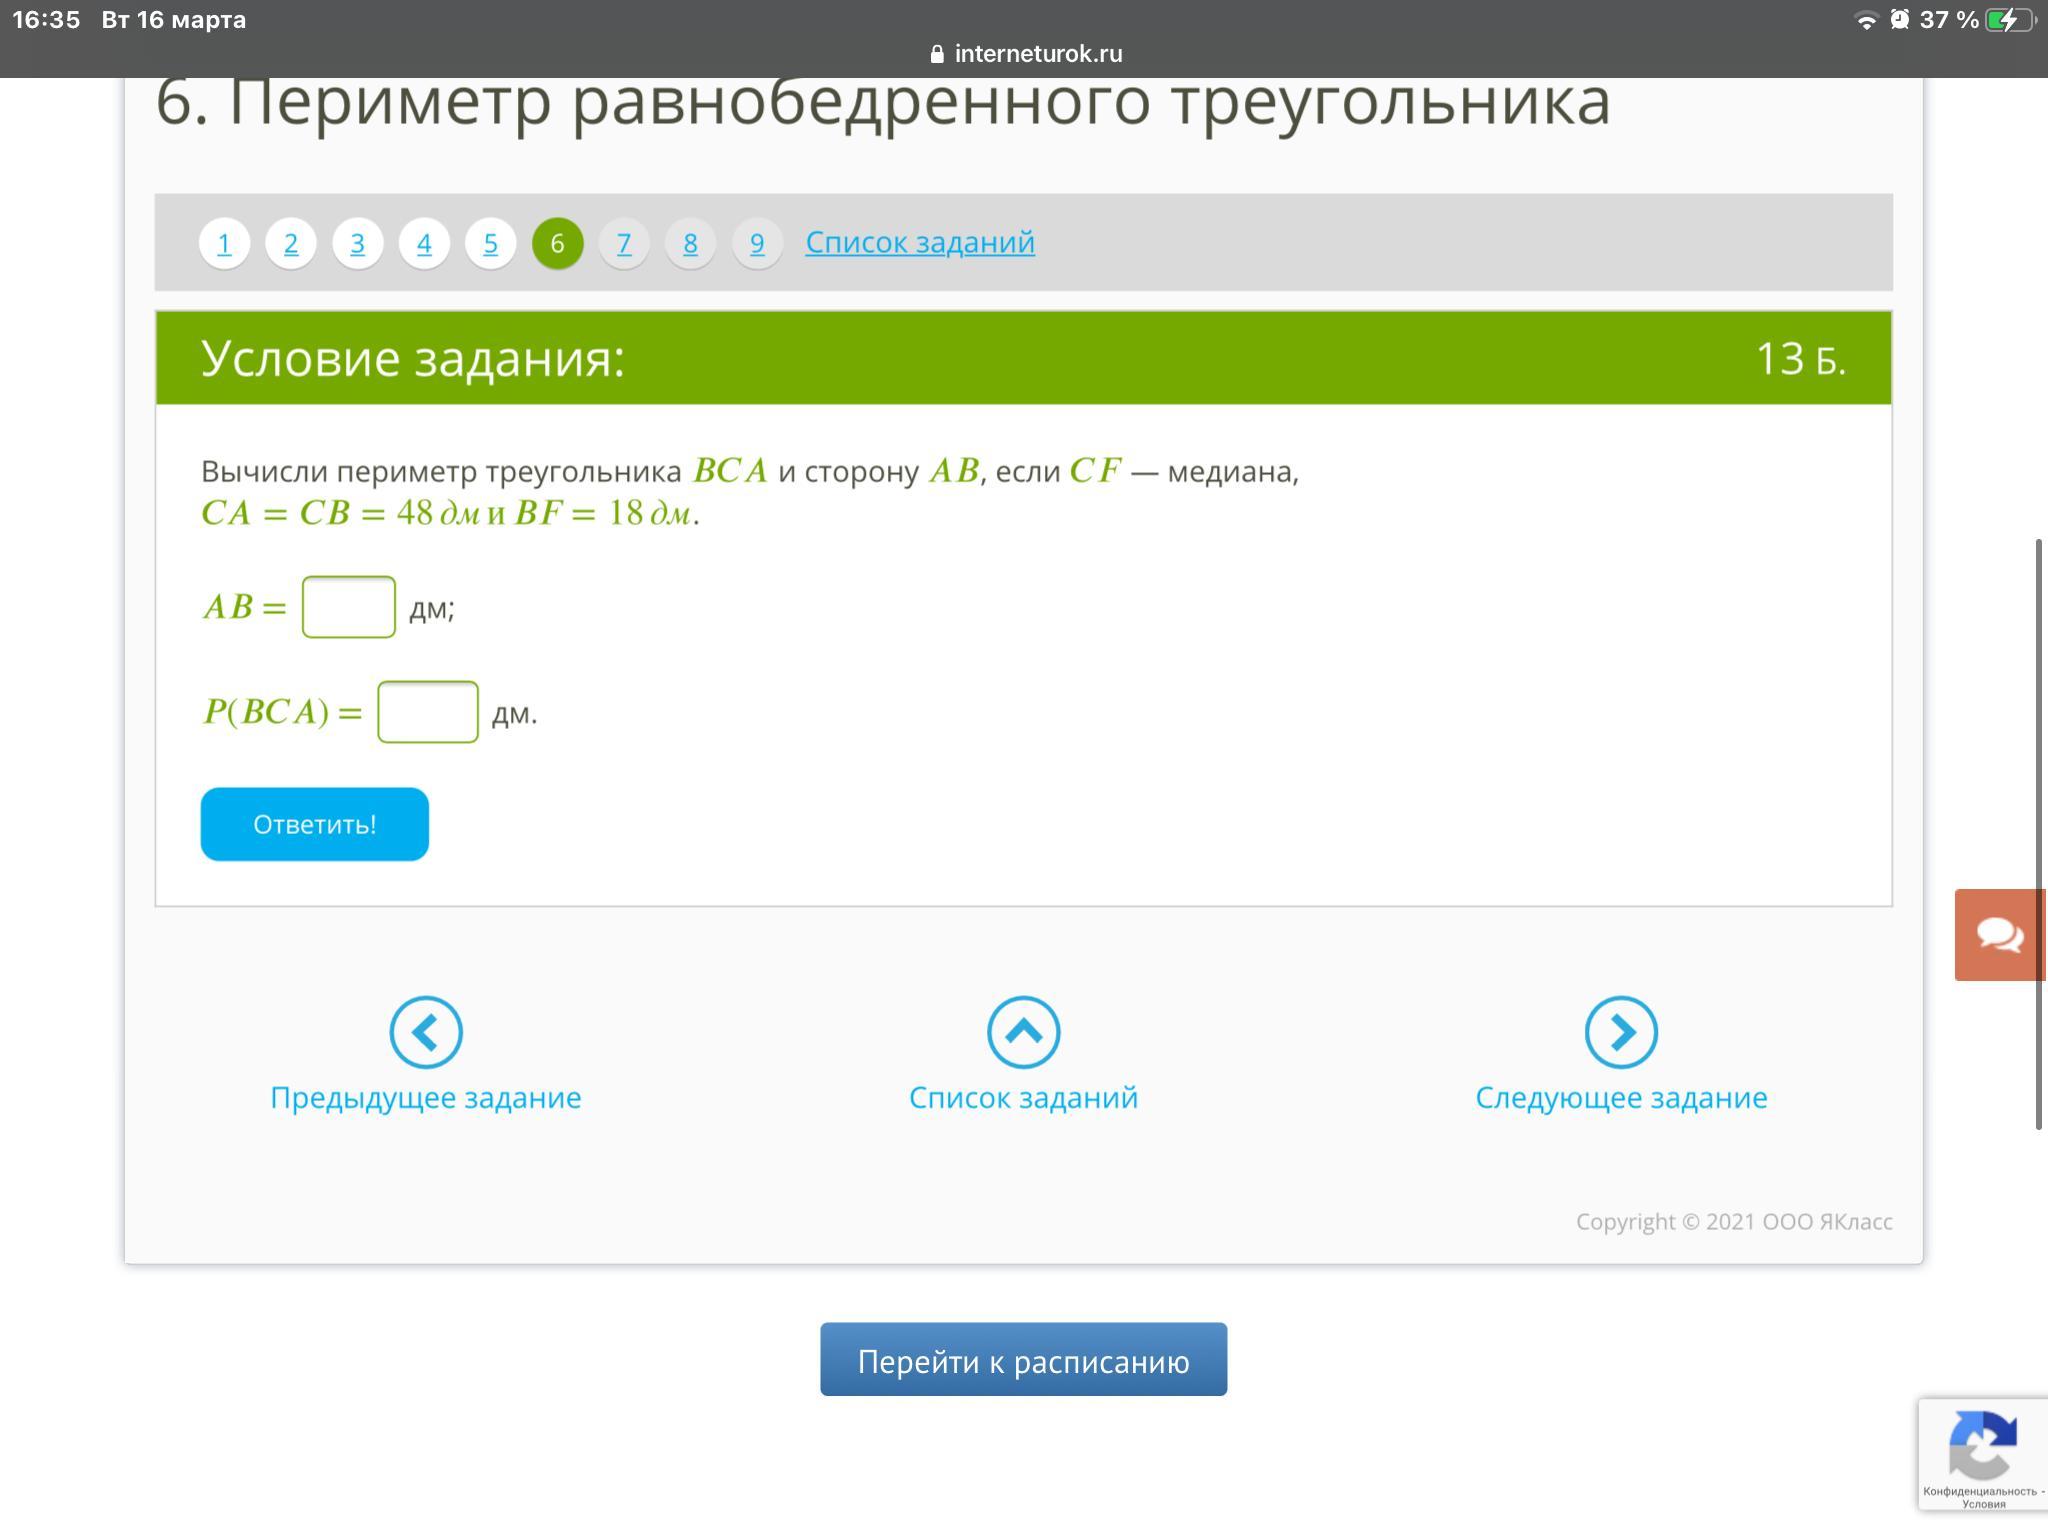This screenshot has width=2048, height=1536.
Task: Click the next task arrow icon
Action: 1621,1032
